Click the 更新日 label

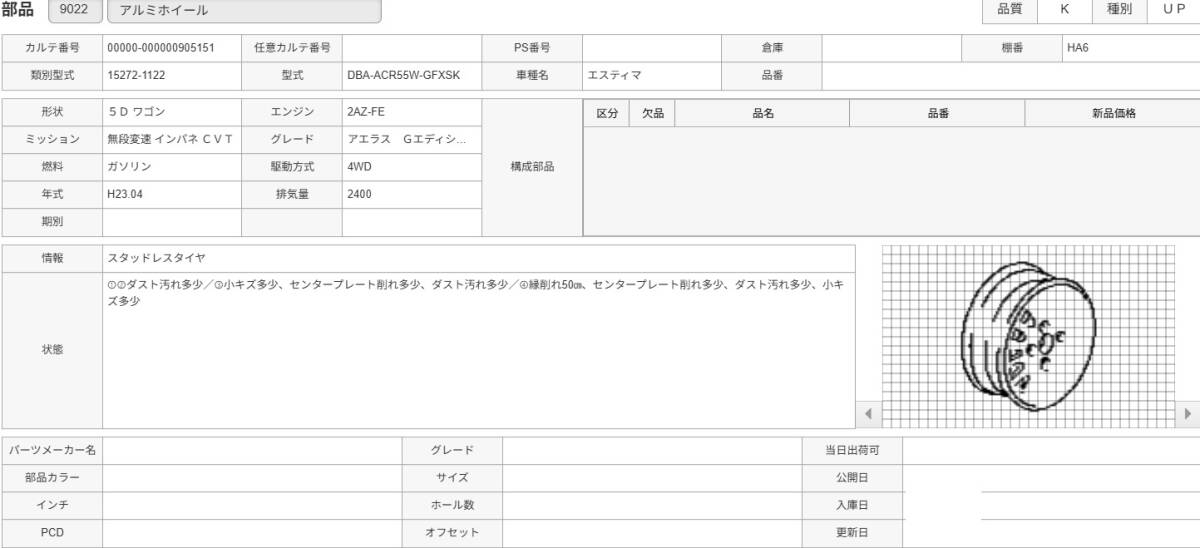click(x=852, y=533)
